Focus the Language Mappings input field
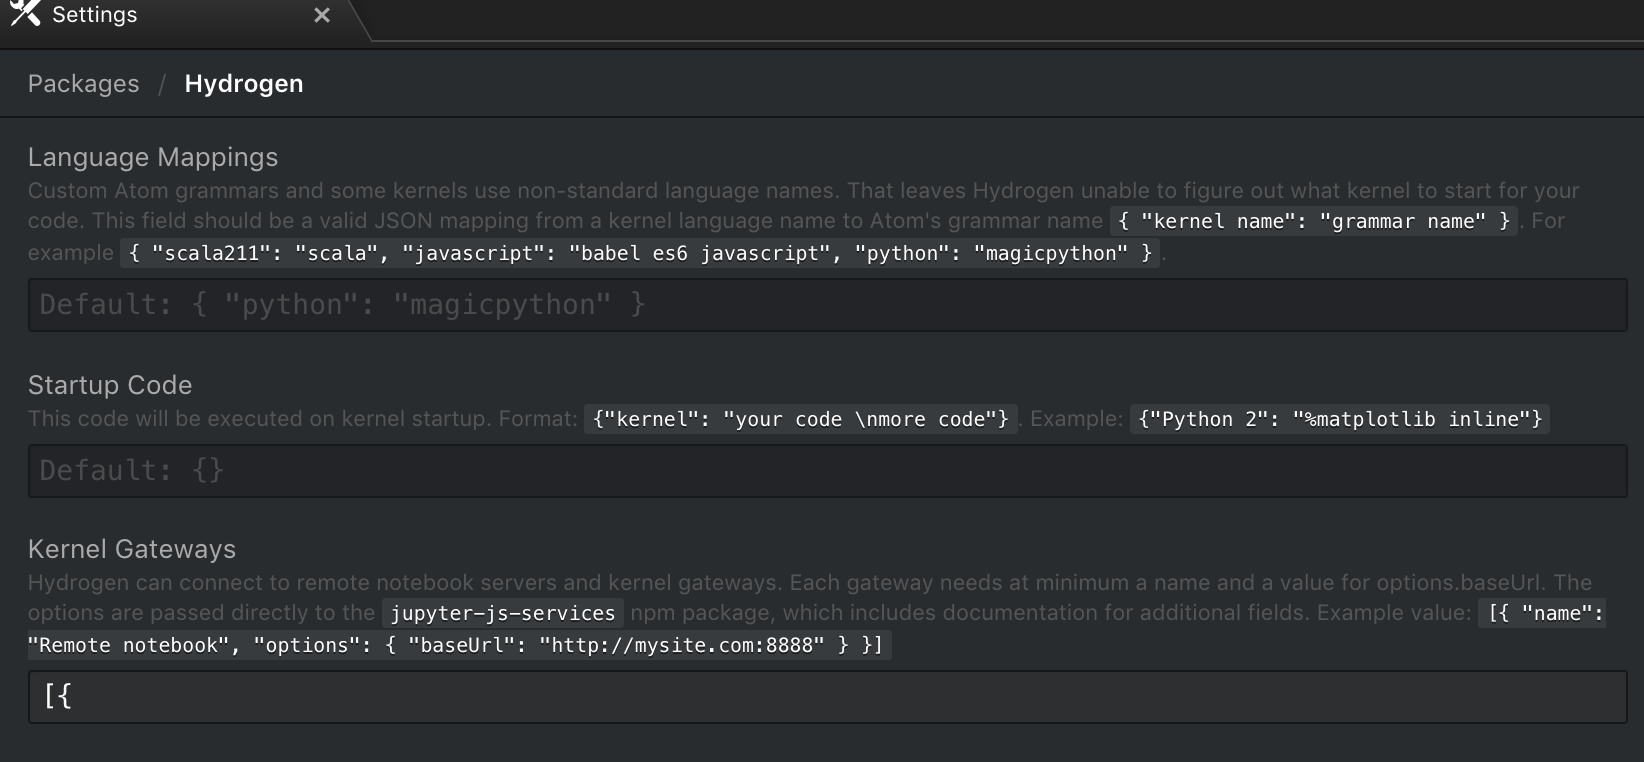Viewport: 1644px width, 762px height. tap(827, 305)
